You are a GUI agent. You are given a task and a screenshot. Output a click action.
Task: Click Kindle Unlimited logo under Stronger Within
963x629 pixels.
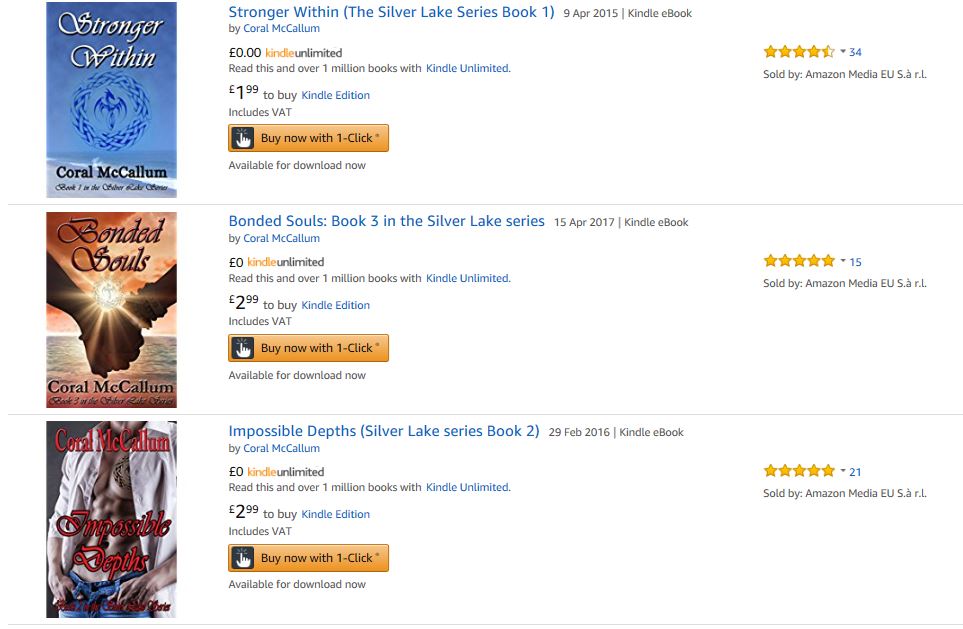point(303,52)
